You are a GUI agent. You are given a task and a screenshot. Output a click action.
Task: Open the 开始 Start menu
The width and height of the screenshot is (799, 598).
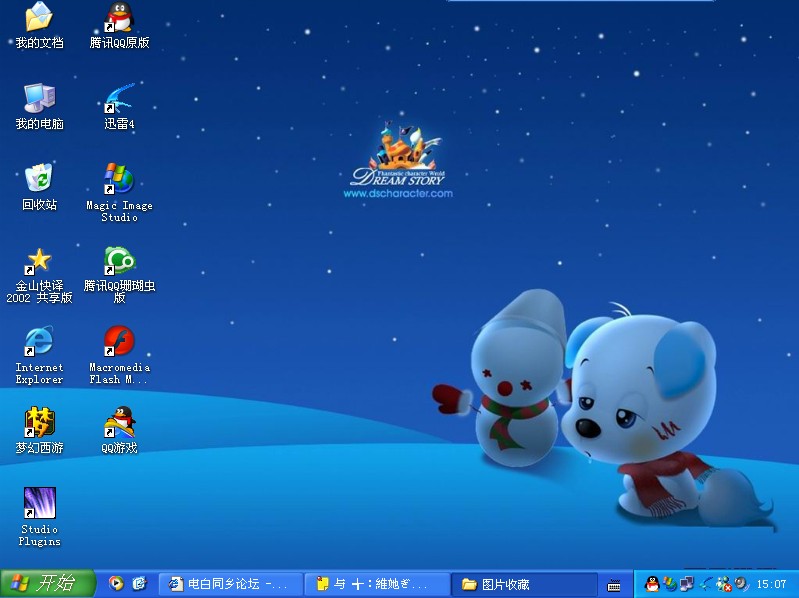(47, 583)
